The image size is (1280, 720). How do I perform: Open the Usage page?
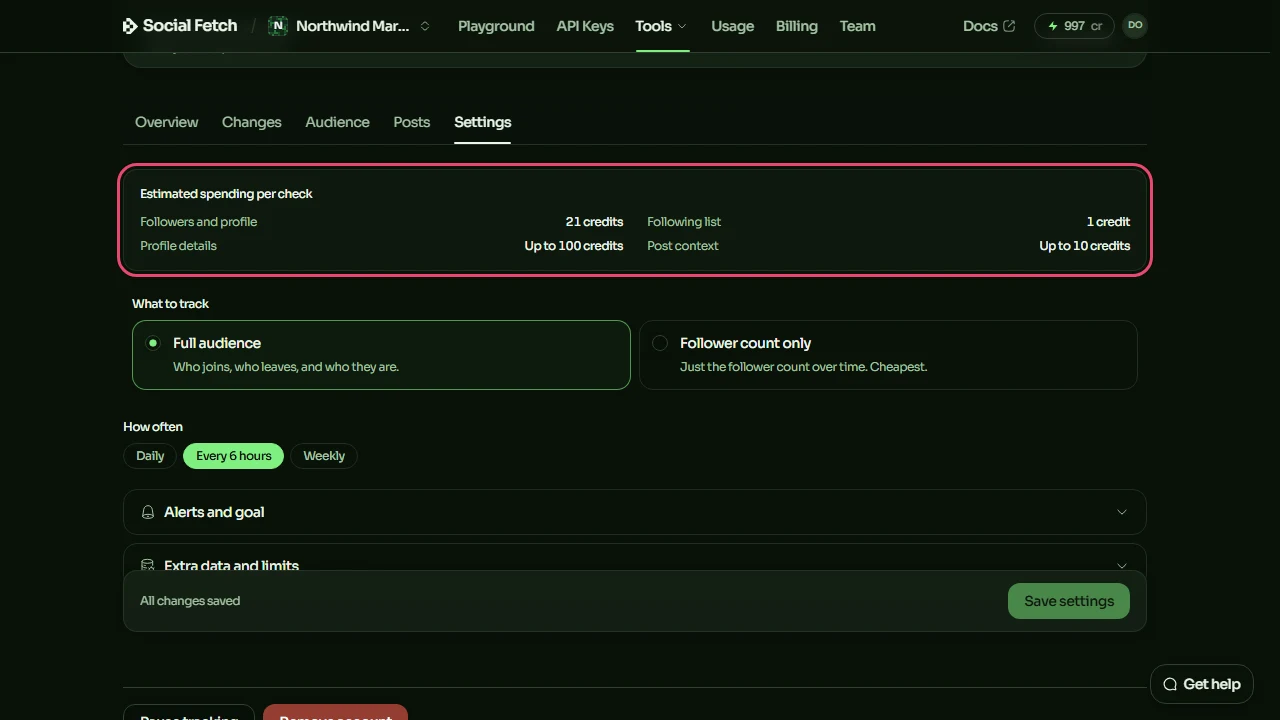(733, 26)
